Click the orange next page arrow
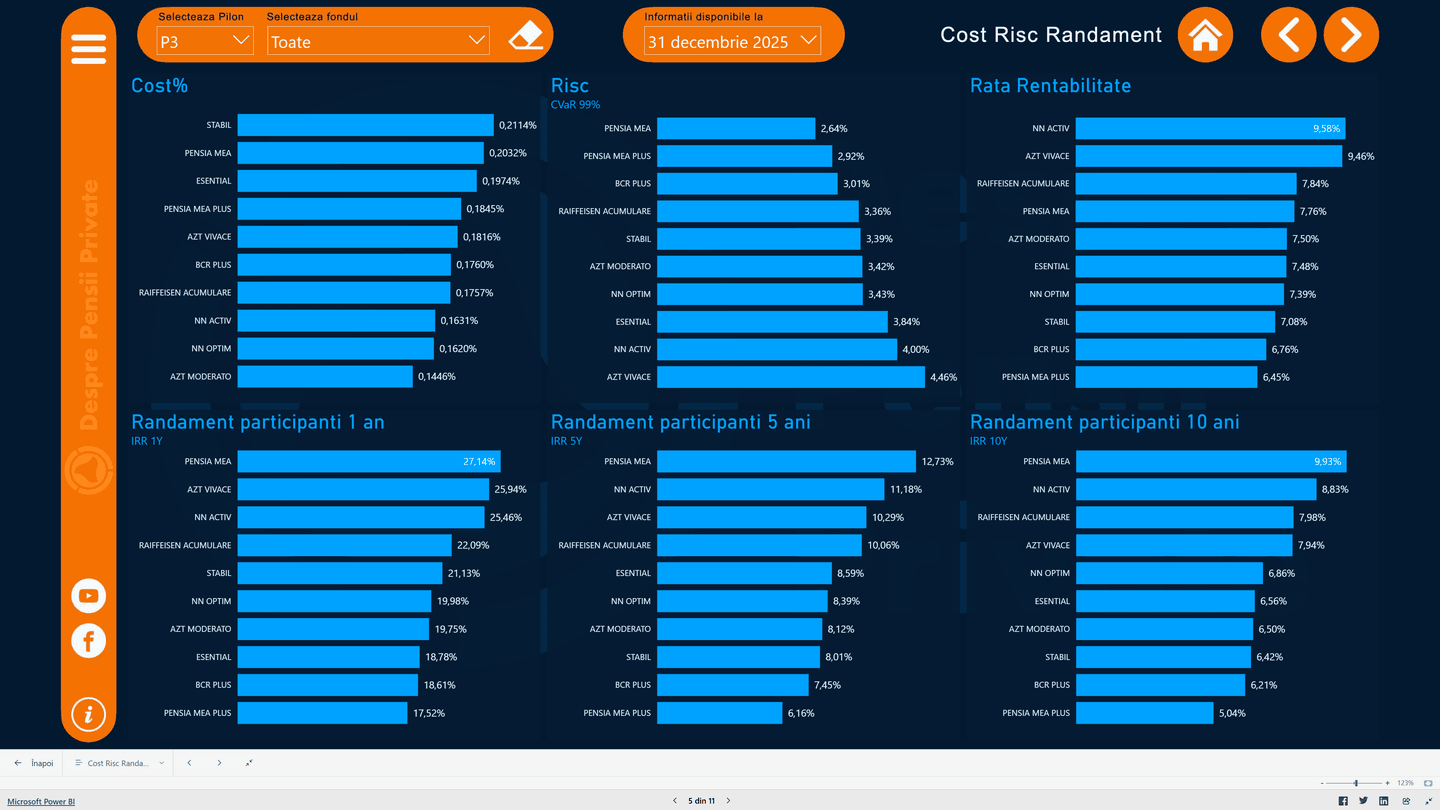The width and height of the screenshot is (1440, 810). [1351, 35]
